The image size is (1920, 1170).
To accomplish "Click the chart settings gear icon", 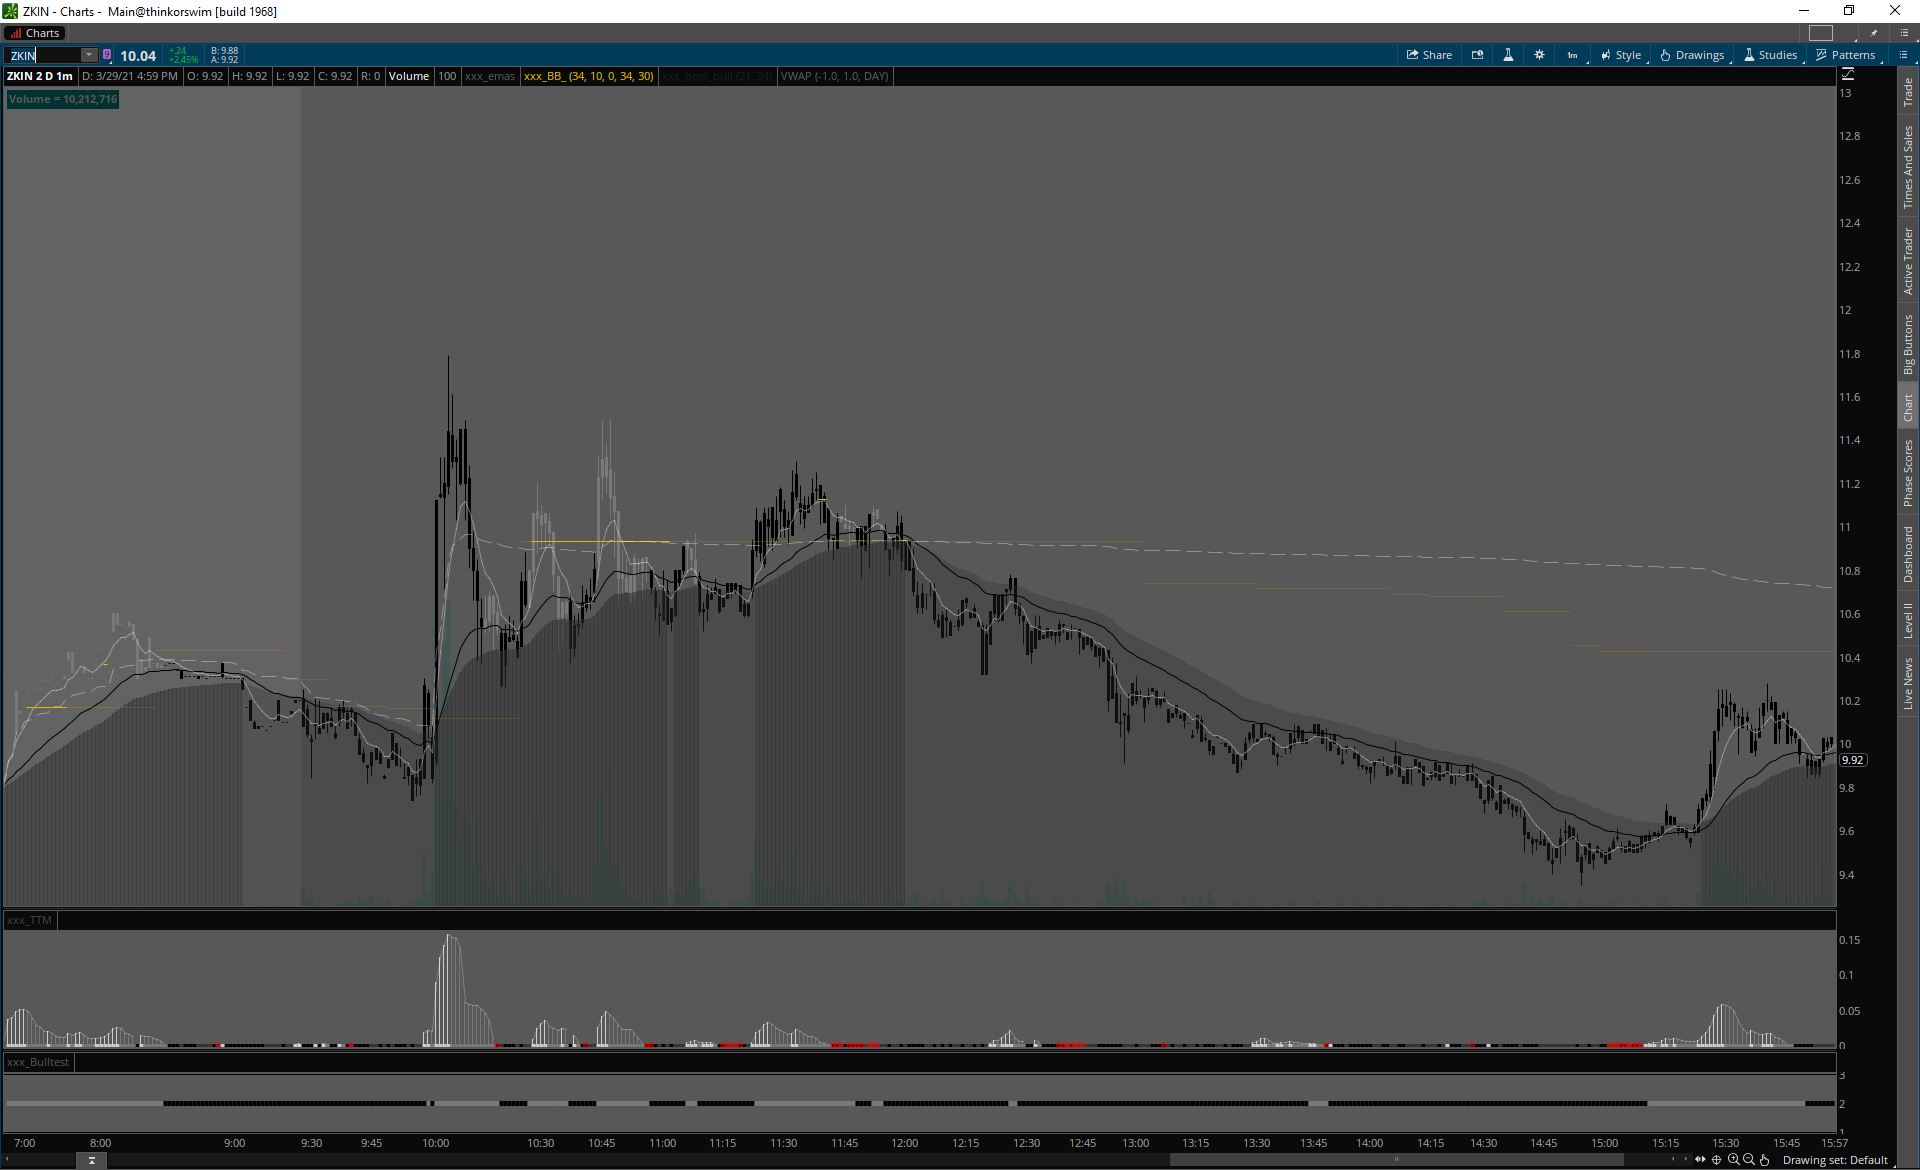I will pos(1539,55).
